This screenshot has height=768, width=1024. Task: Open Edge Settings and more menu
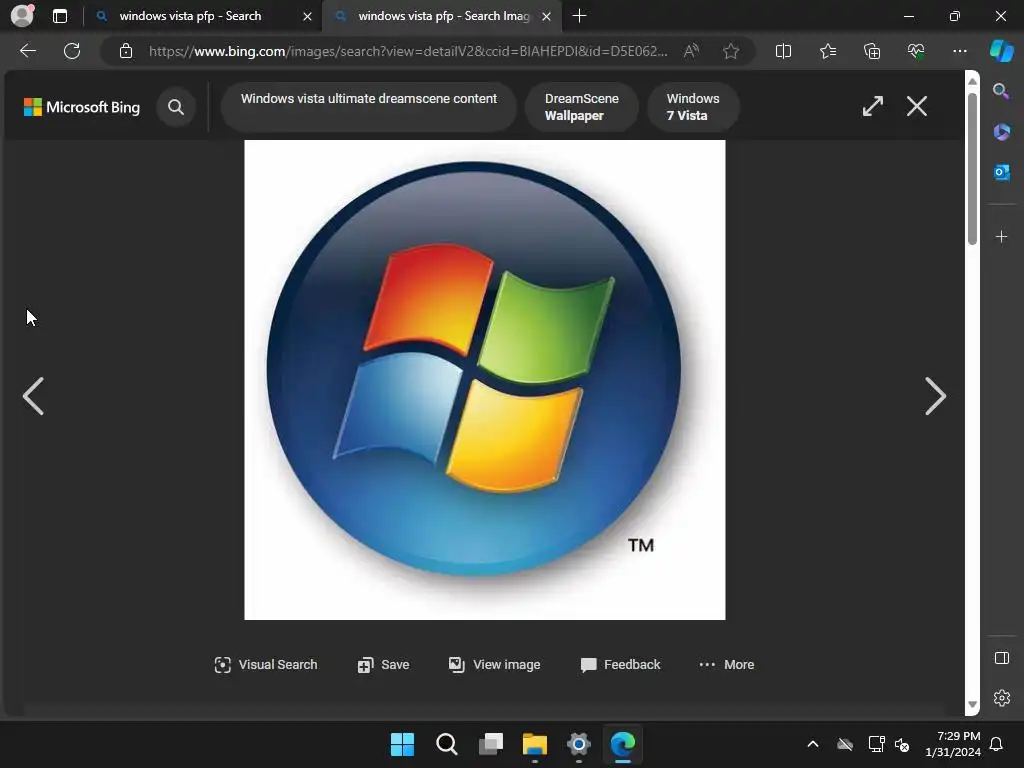tap(959, 51)
